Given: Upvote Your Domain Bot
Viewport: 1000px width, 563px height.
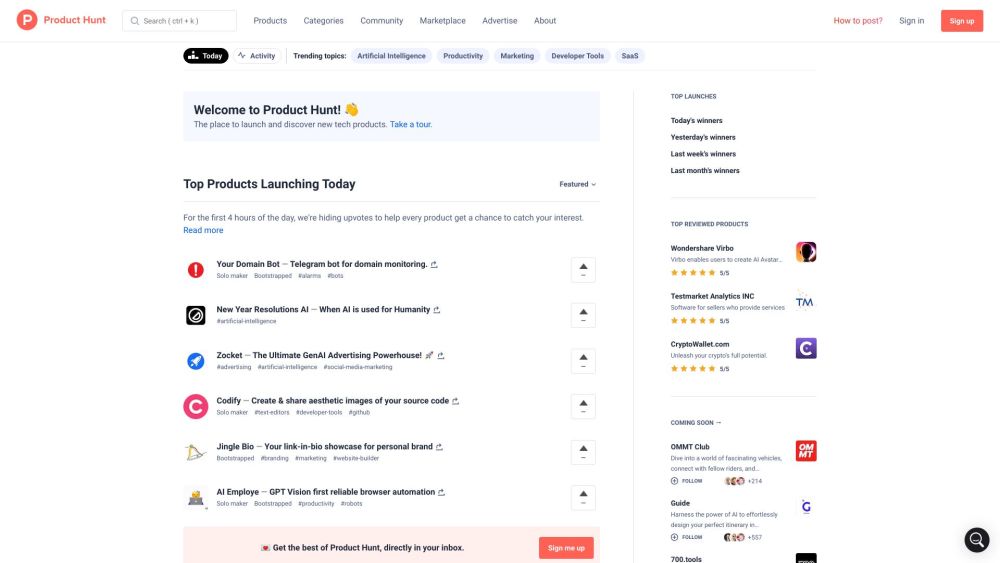Looking at the screenshot, I should coord(583,270).
